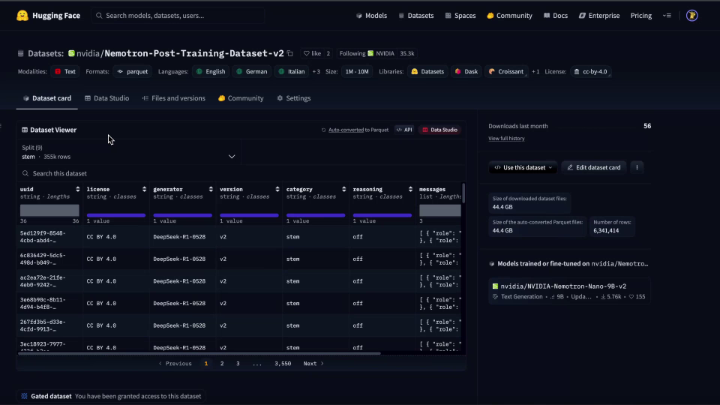This screenshot has height=405, width=720.
Task: Open Pricing in top navigation
Action: tap(641, 16)
